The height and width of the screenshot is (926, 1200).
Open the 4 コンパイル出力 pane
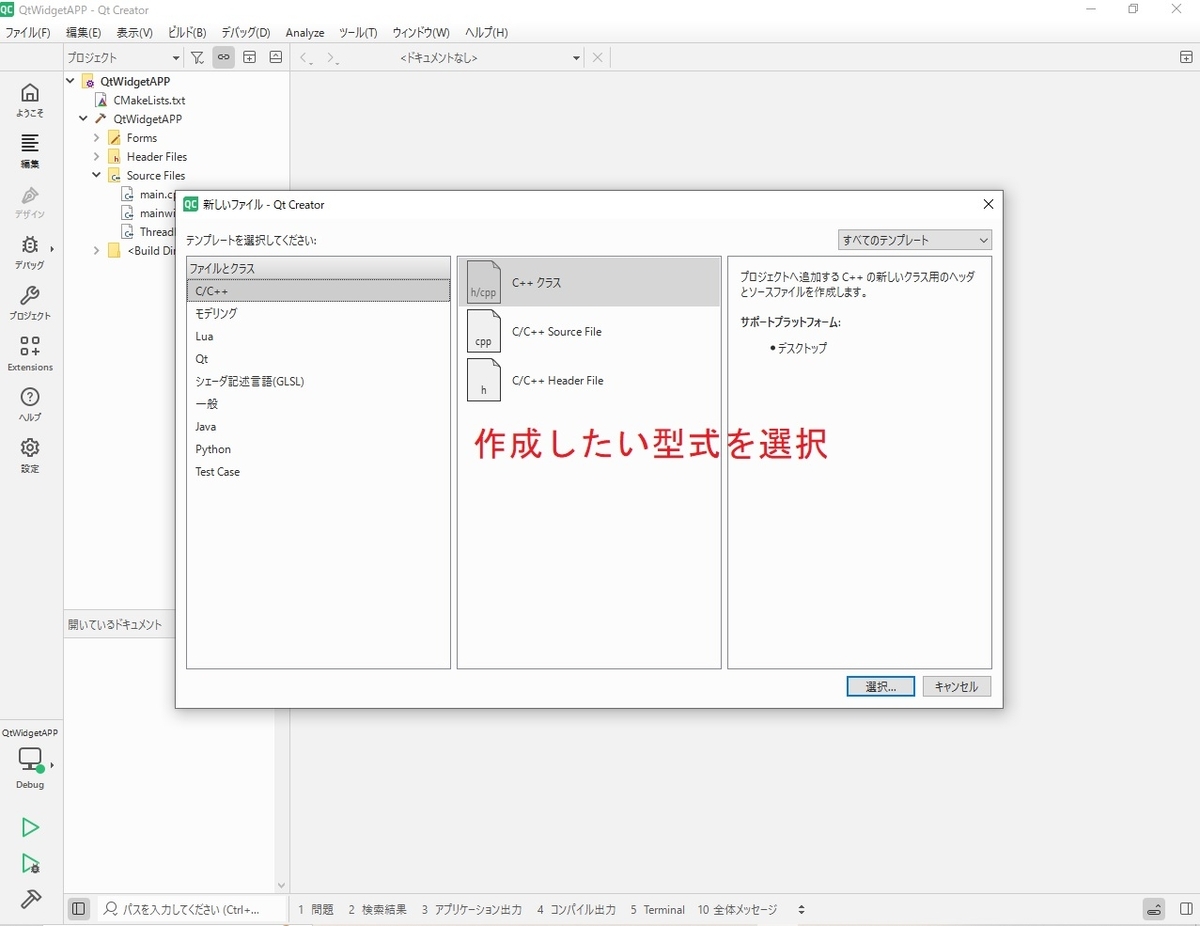576,910
